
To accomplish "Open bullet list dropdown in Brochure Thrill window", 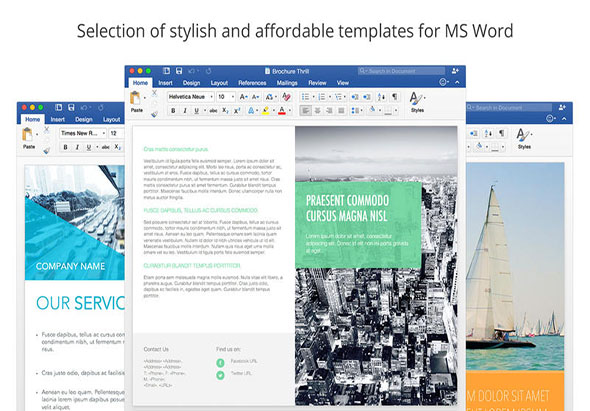I will 312,97.
